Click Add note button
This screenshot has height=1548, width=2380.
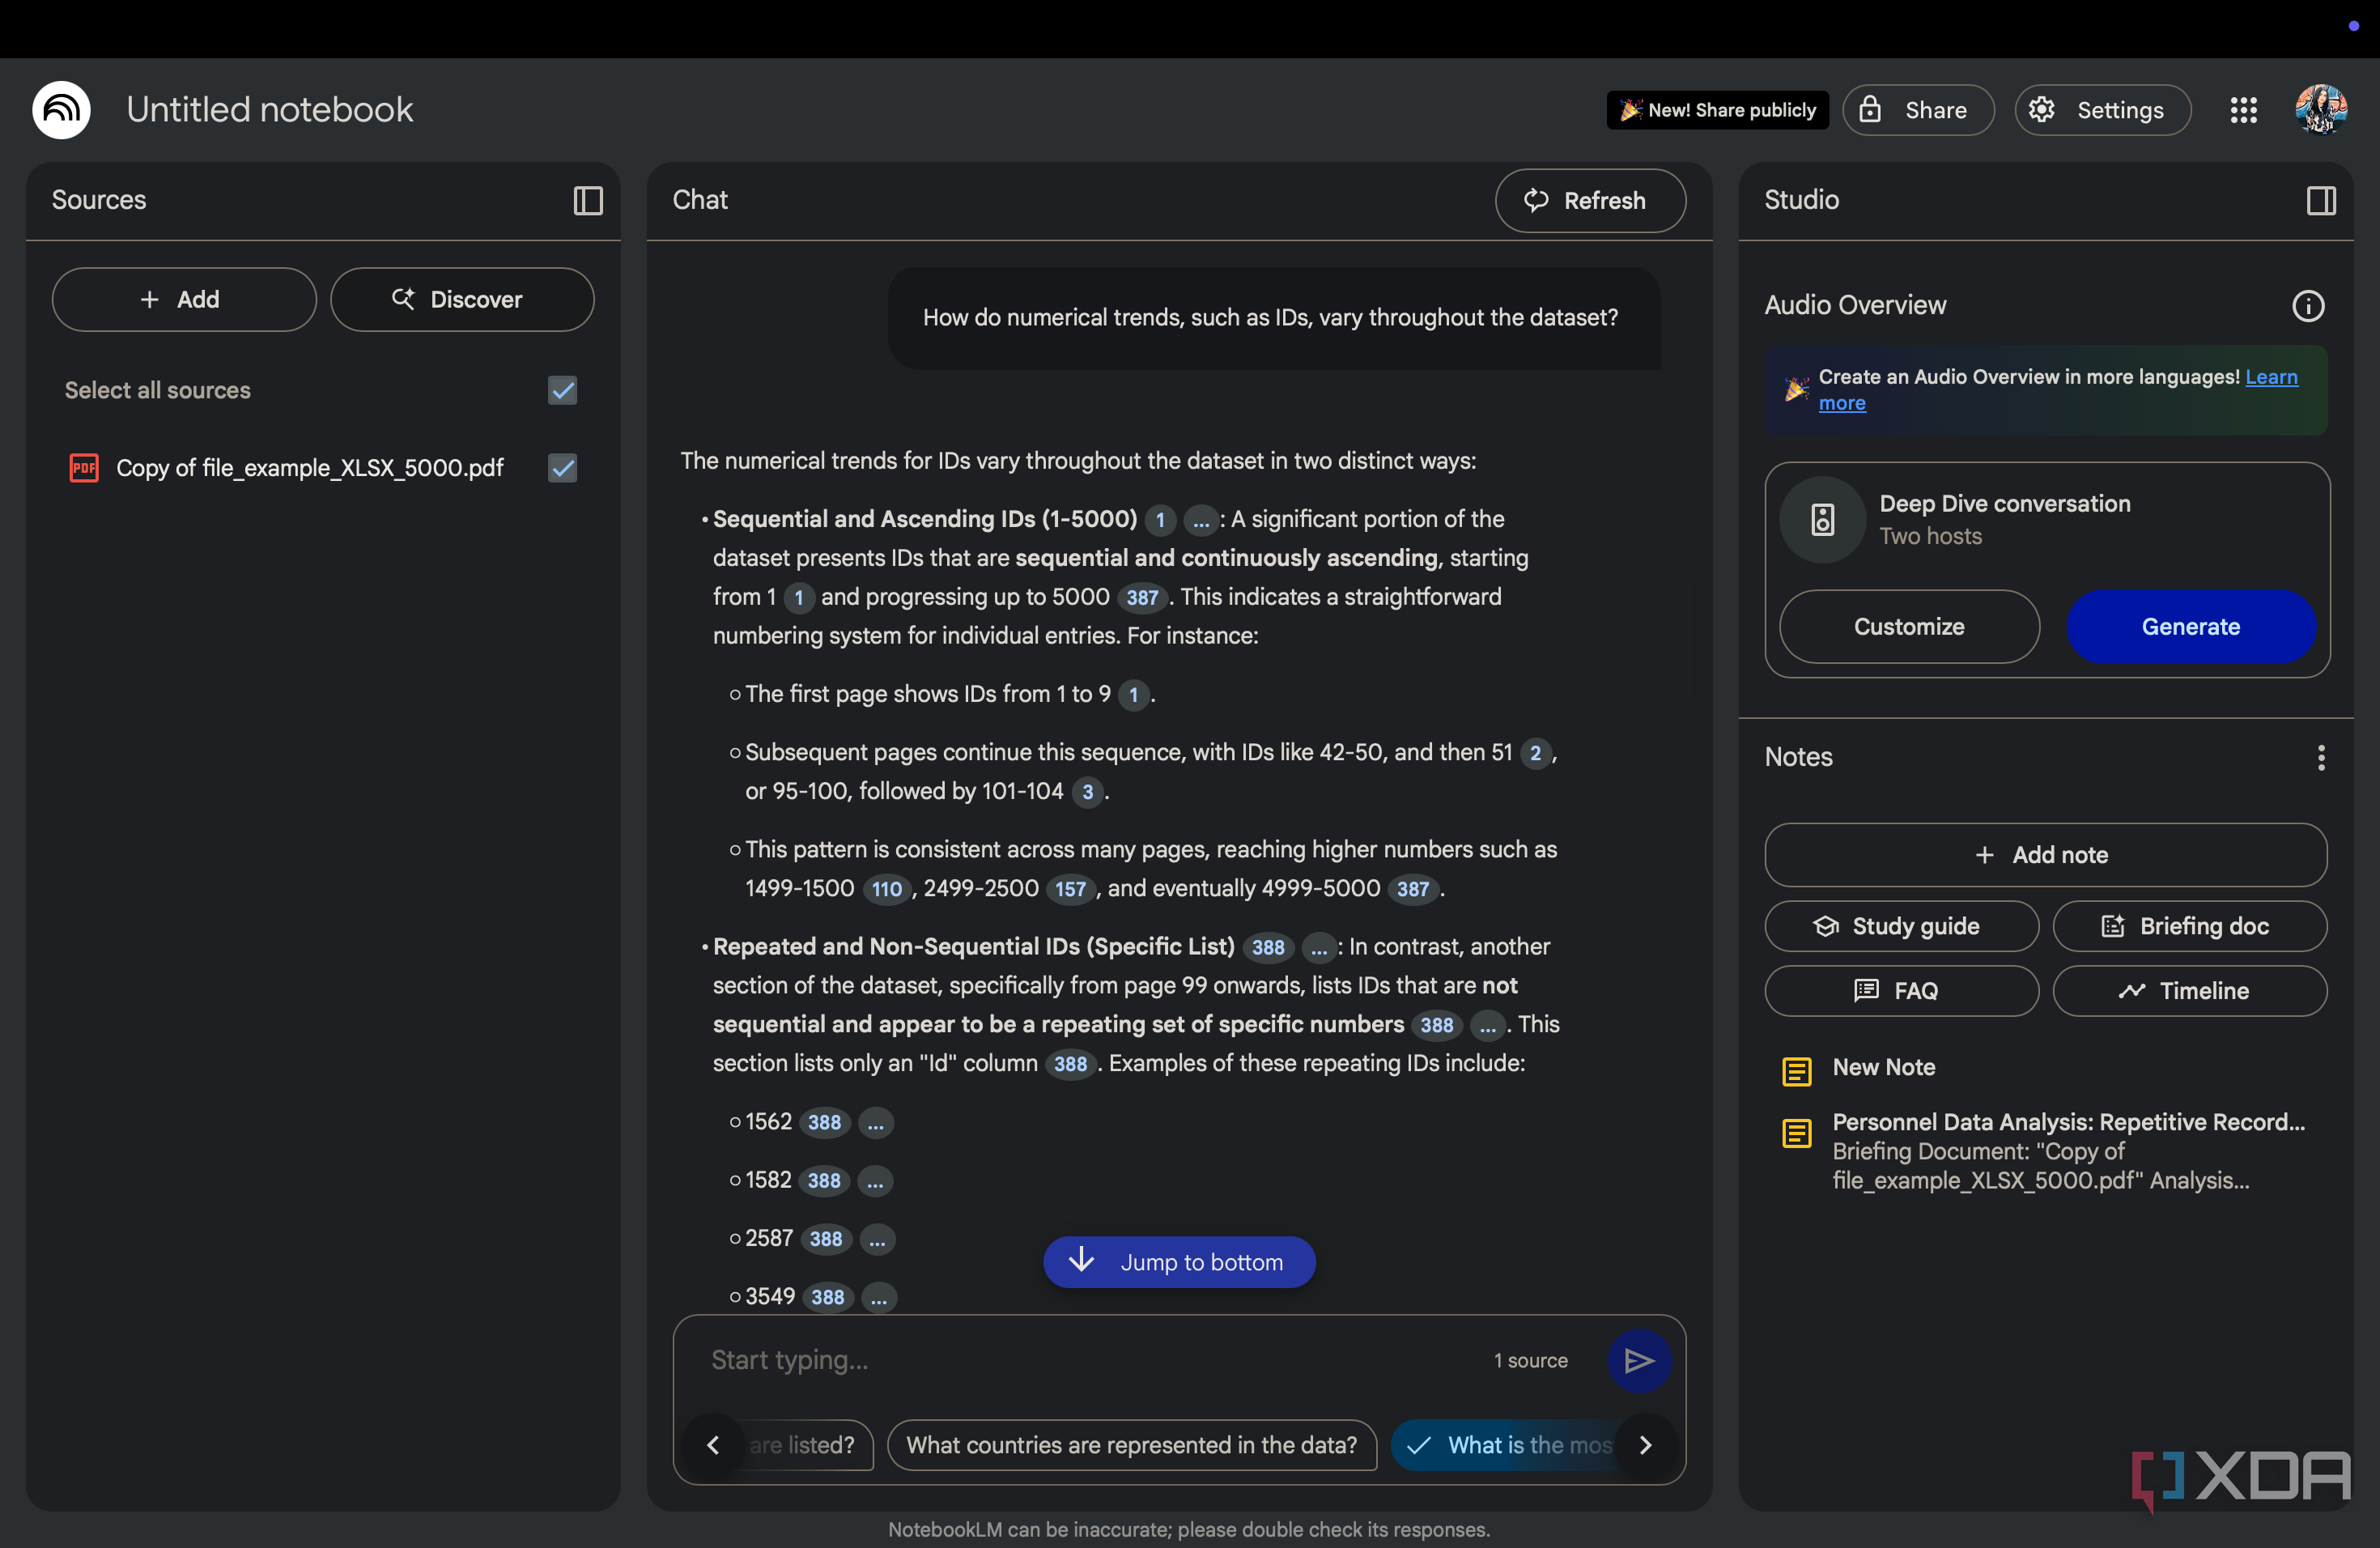(2045, 855)
